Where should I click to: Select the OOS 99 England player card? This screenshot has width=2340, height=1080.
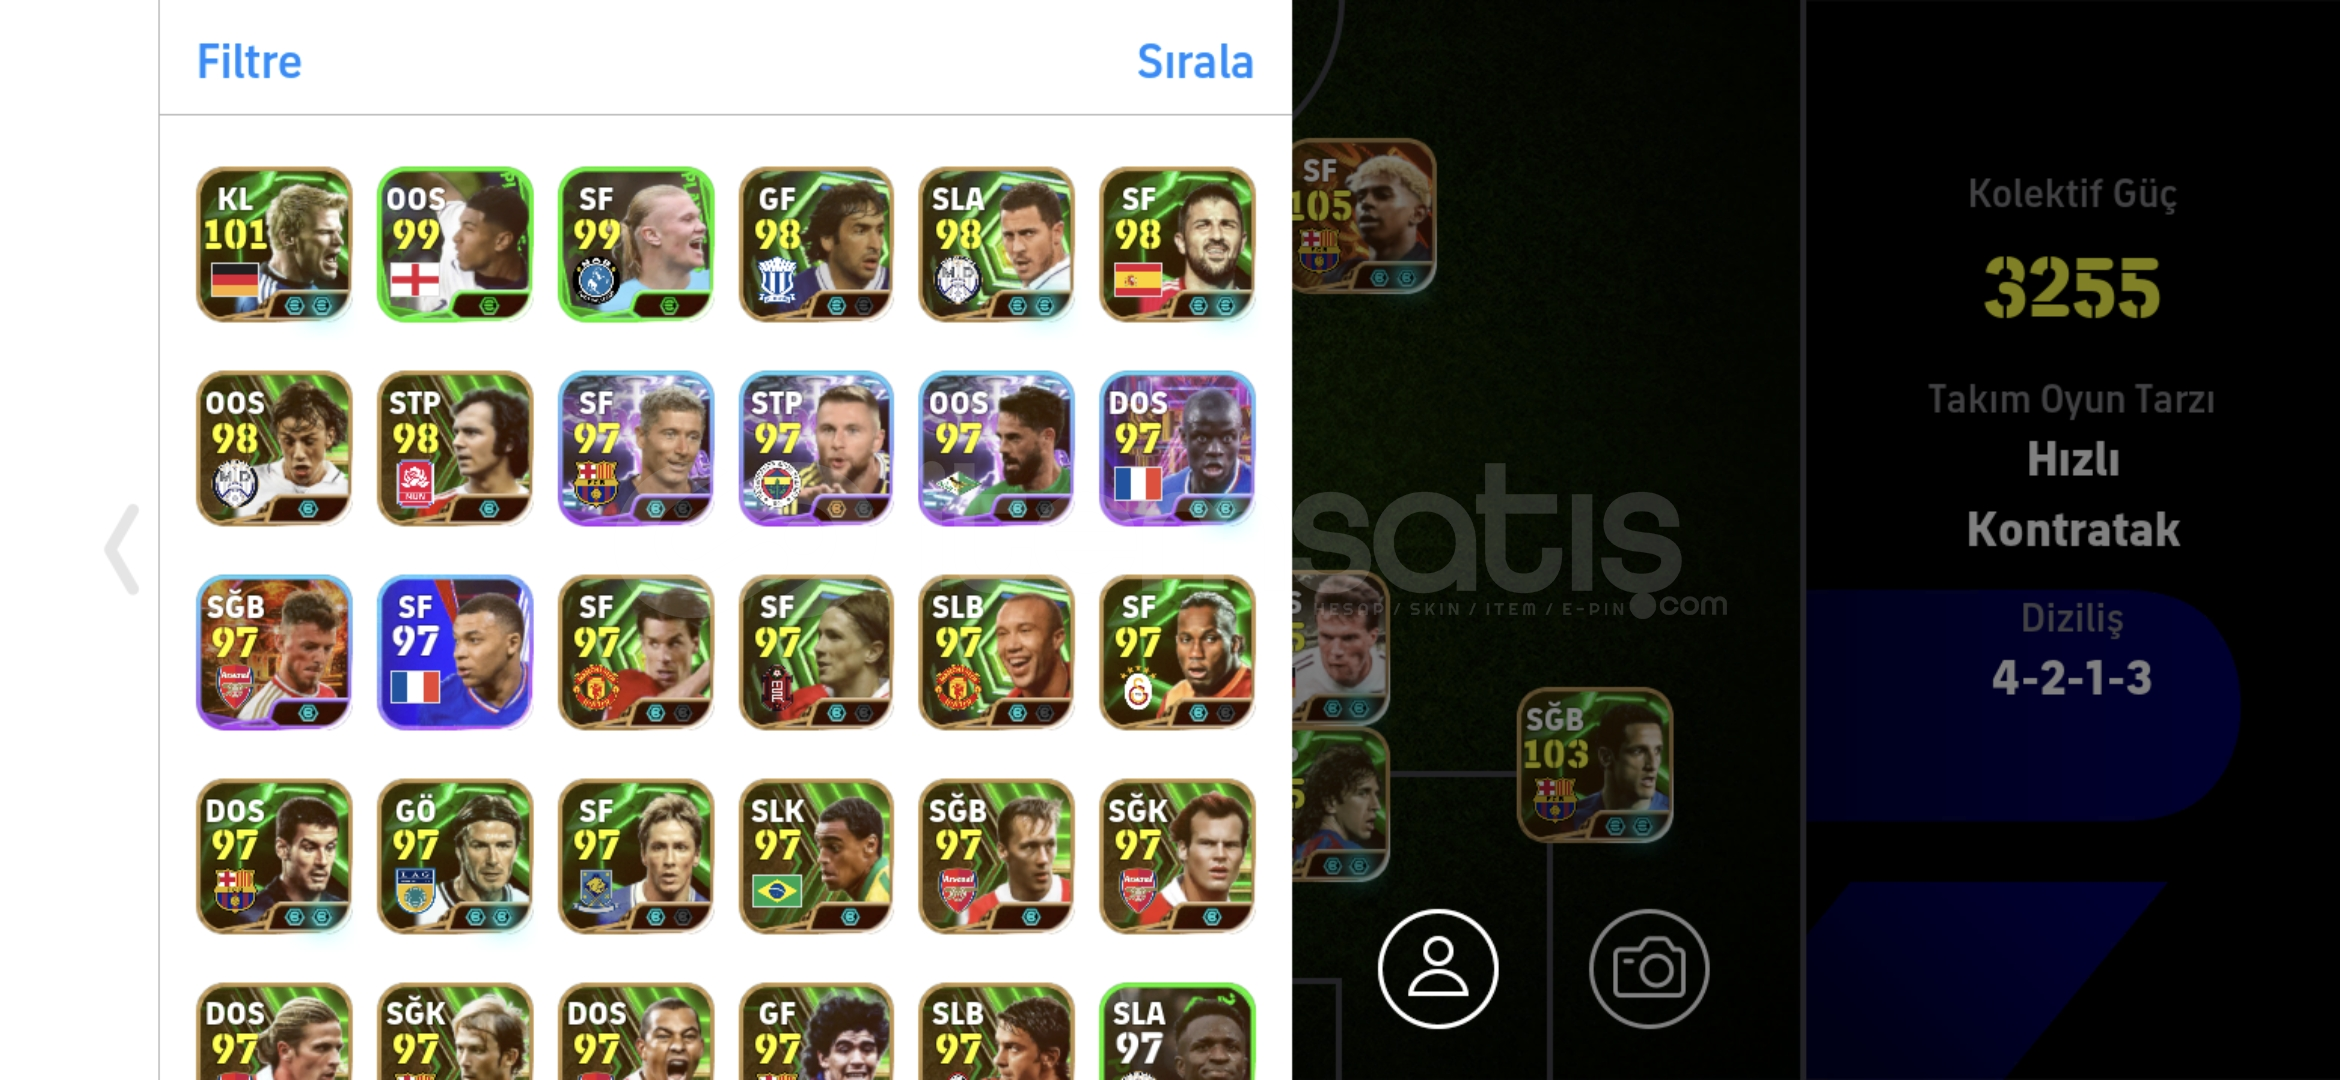455,244
